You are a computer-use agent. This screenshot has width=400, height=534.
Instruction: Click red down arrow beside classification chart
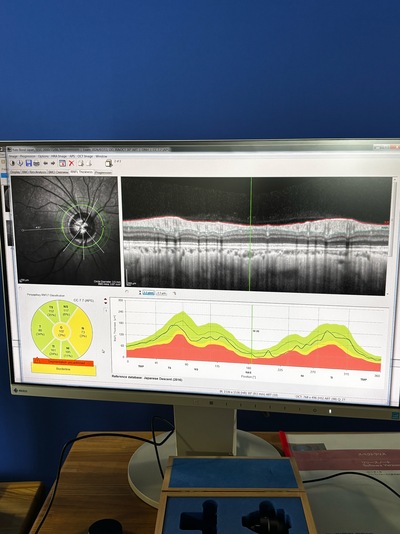[x=106, y=303]
